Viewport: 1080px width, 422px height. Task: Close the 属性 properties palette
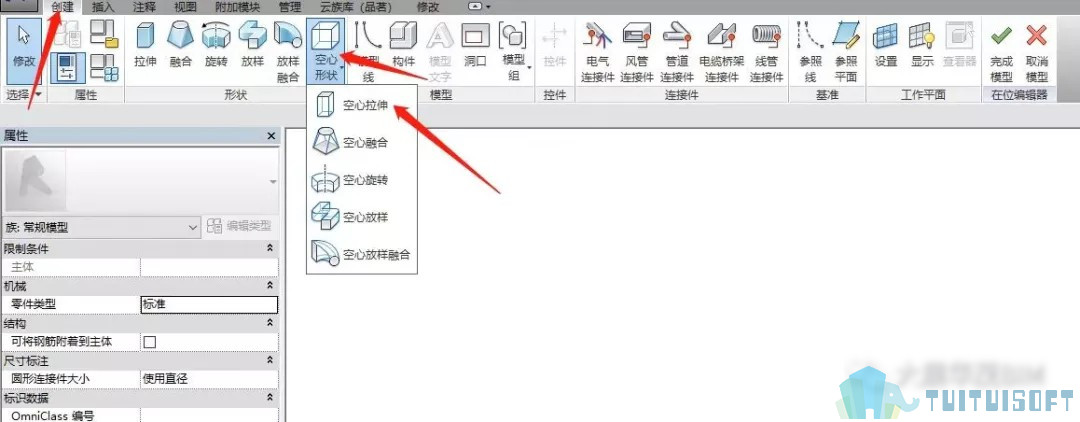pos(271,136)
